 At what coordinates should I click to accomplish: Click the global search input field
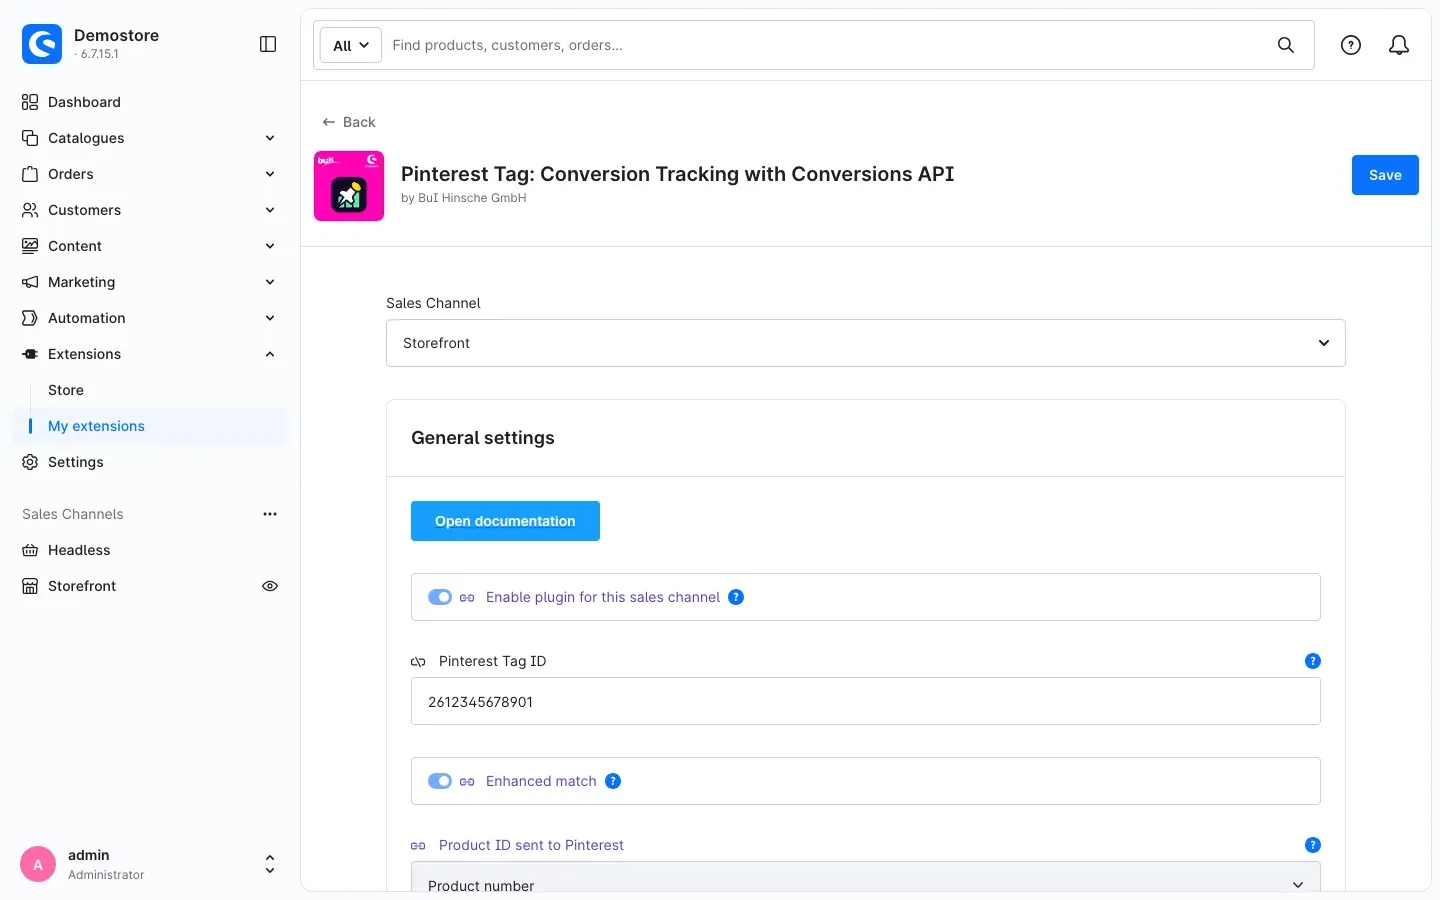click(826, 45)
